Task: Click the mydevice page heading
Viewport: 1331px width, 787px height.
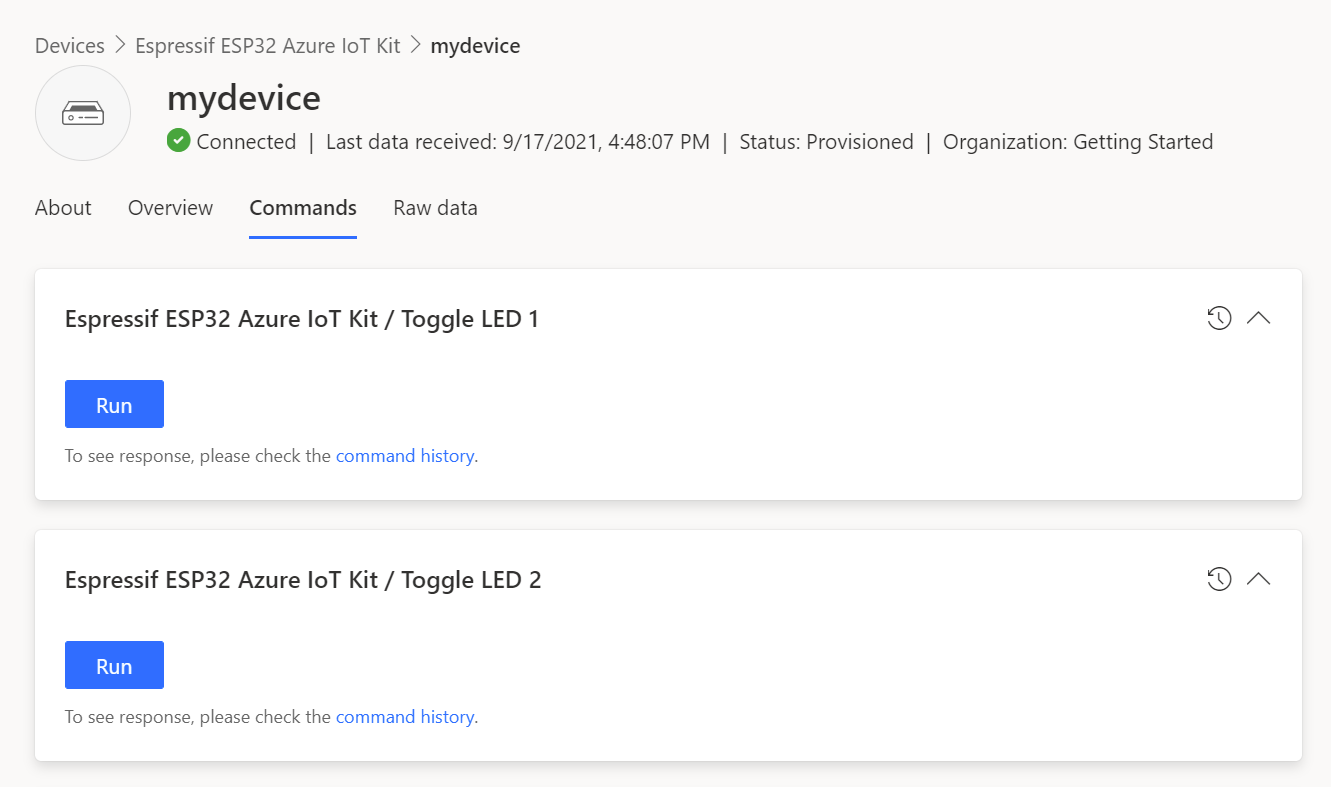Action: pyautogui.click(x=244, y=98)
